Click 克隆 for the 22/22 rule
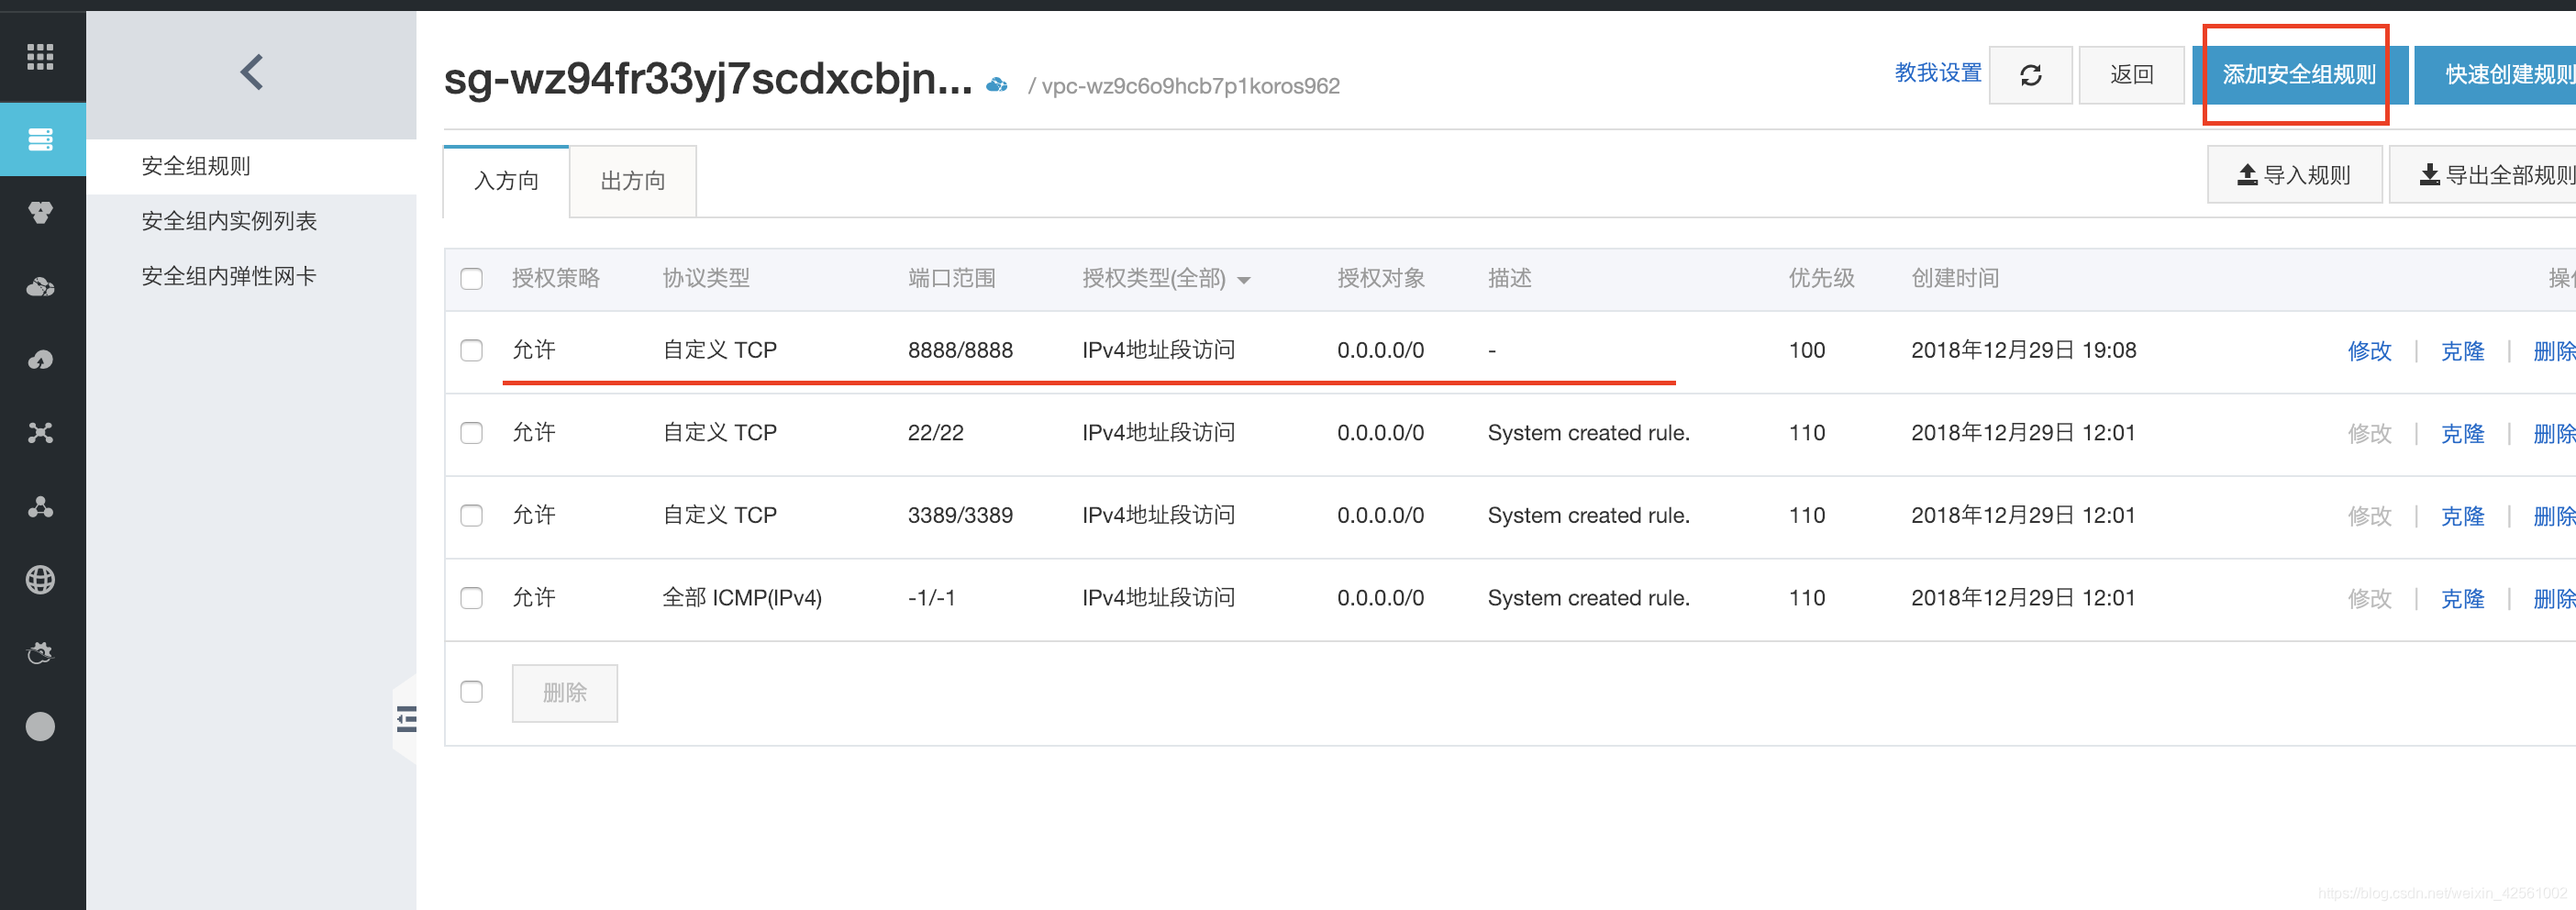The width and height of the screenshot is (2576, 910). [x=2462, y=433]
